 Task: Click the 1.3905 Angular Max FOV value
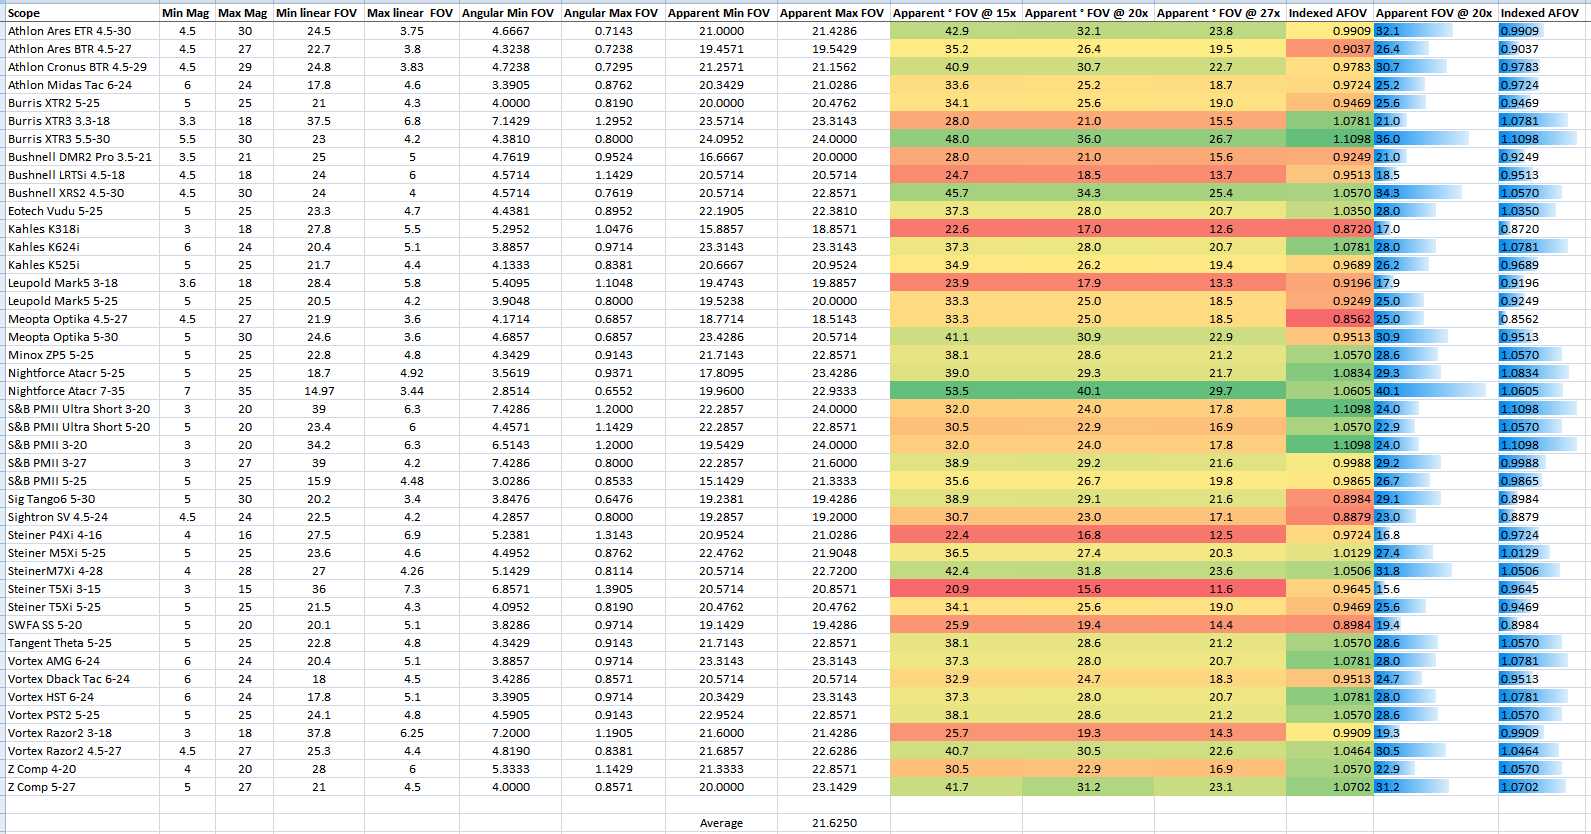click(613, 589)
